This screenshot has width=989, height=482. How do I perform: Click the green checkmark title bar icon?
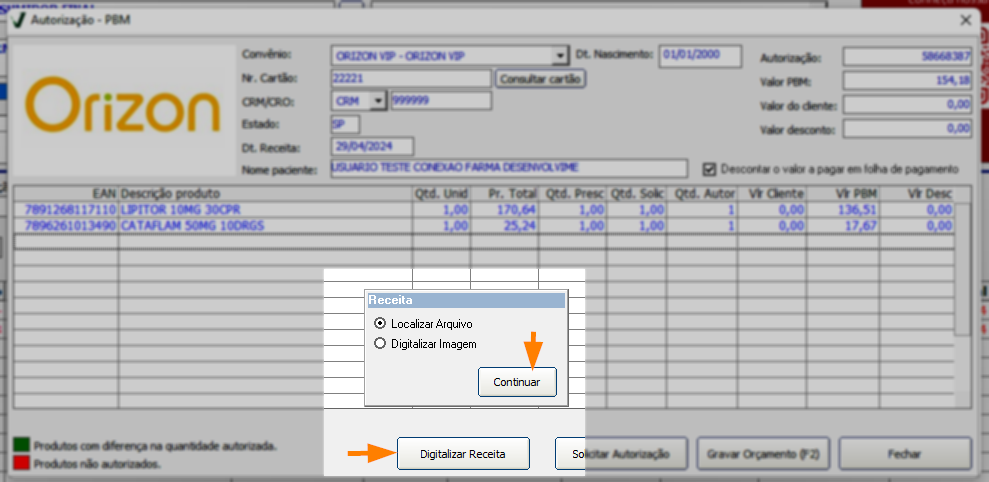pos(19,20)
